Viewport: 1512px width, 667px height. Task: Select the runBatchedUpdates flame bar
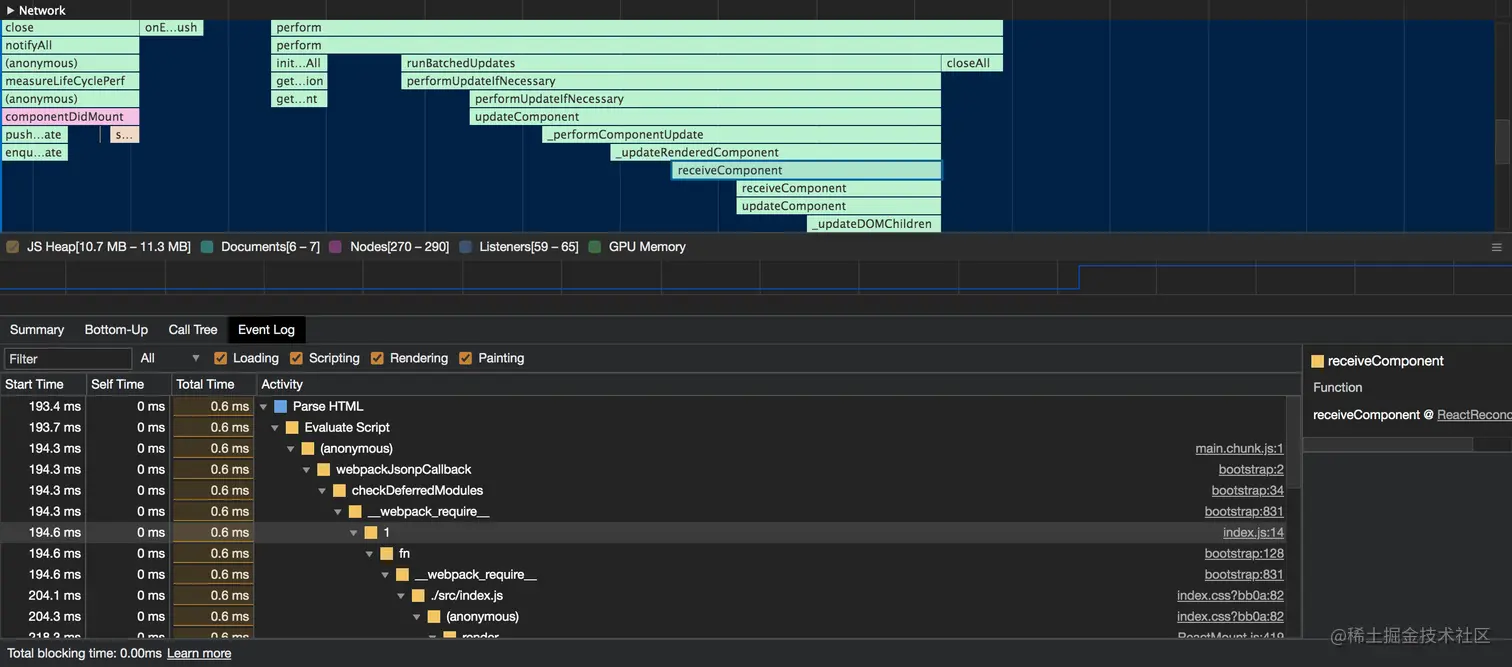(x=671, y=63)
